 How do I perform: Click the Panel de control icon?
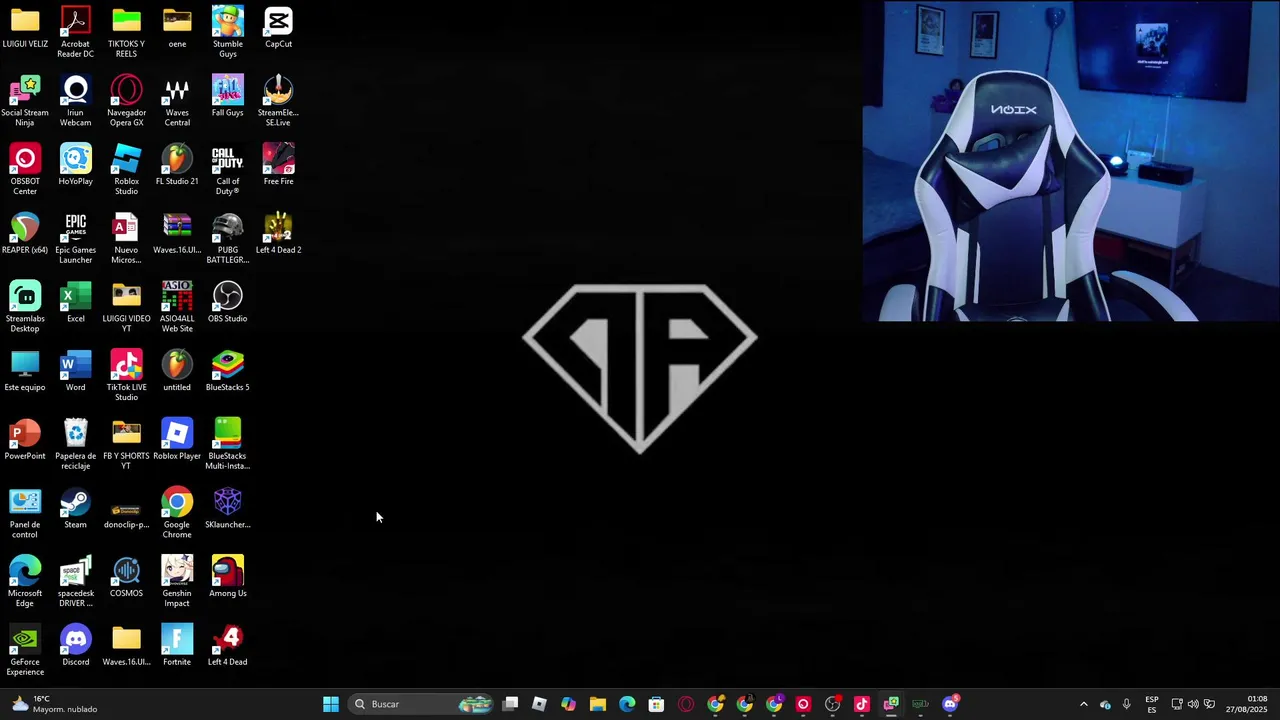[x=25, y=514]
